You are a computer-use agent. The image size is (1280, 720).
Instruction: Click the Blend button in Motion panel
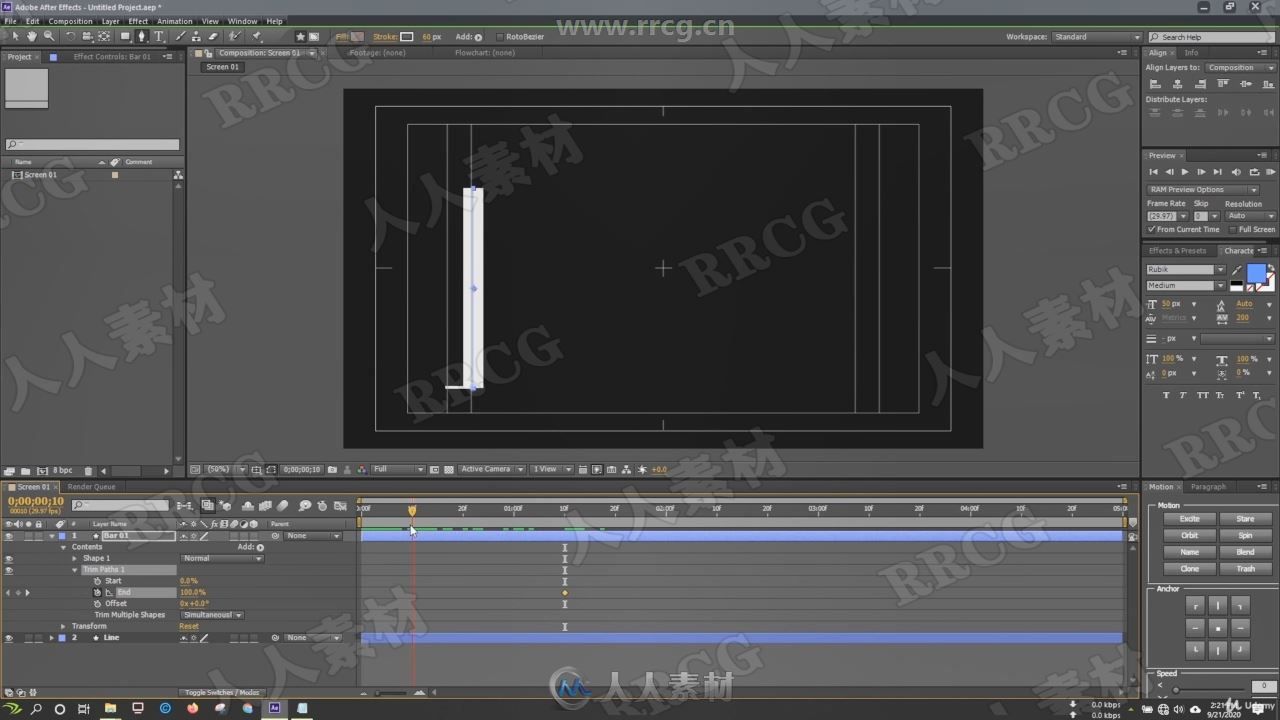pyautogui.click(x=1245, y=552)
